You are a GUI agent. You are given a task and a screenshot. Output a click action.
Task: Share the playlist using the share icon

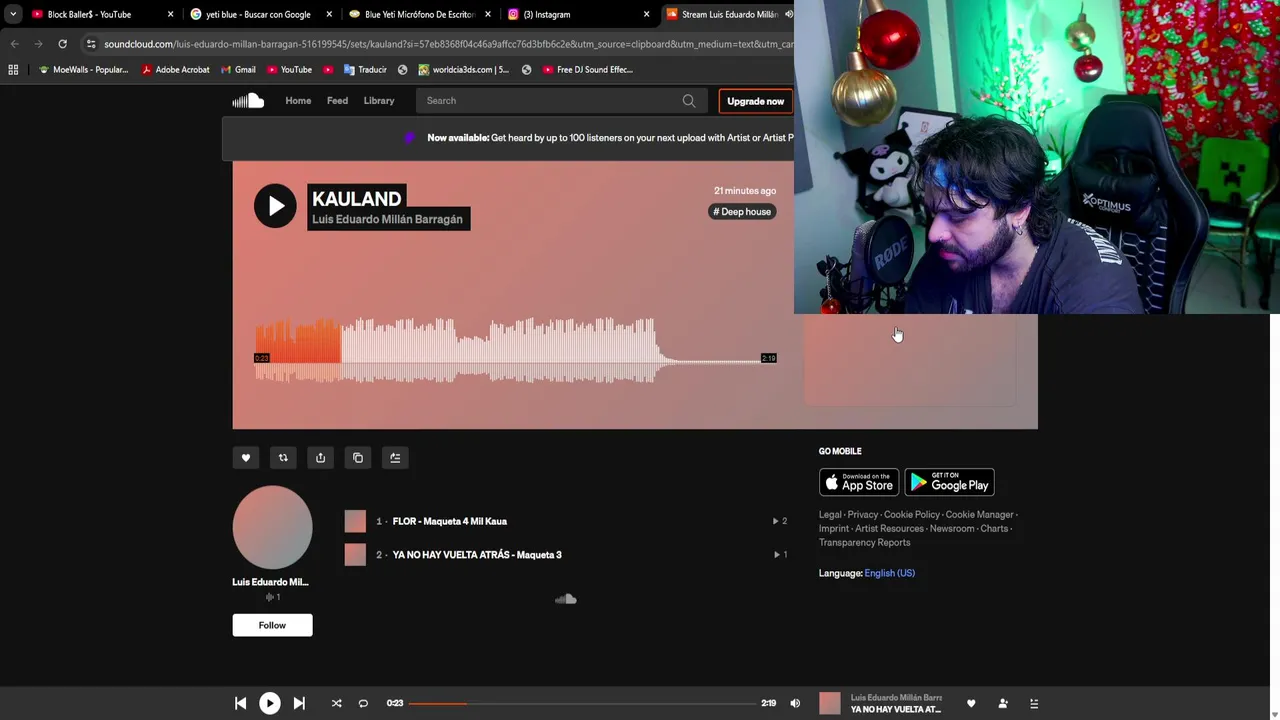pos(320,458)
